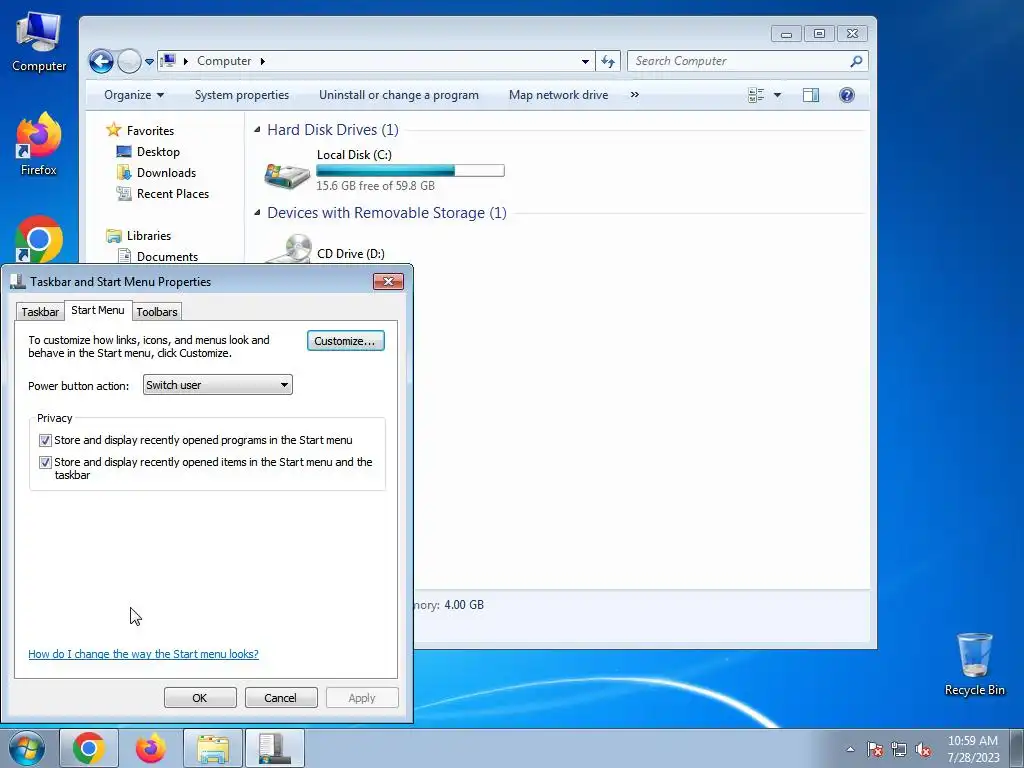Click the computer icon in address bar
1024x768 pixels.
168,61
